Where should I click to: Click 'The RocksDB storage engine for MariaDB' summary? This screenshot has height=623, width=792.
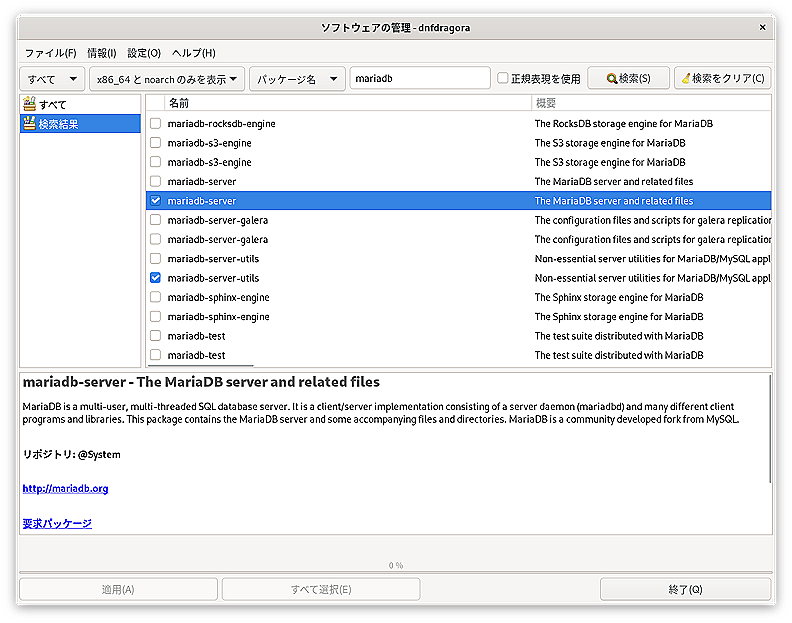[x=623, y=124]
